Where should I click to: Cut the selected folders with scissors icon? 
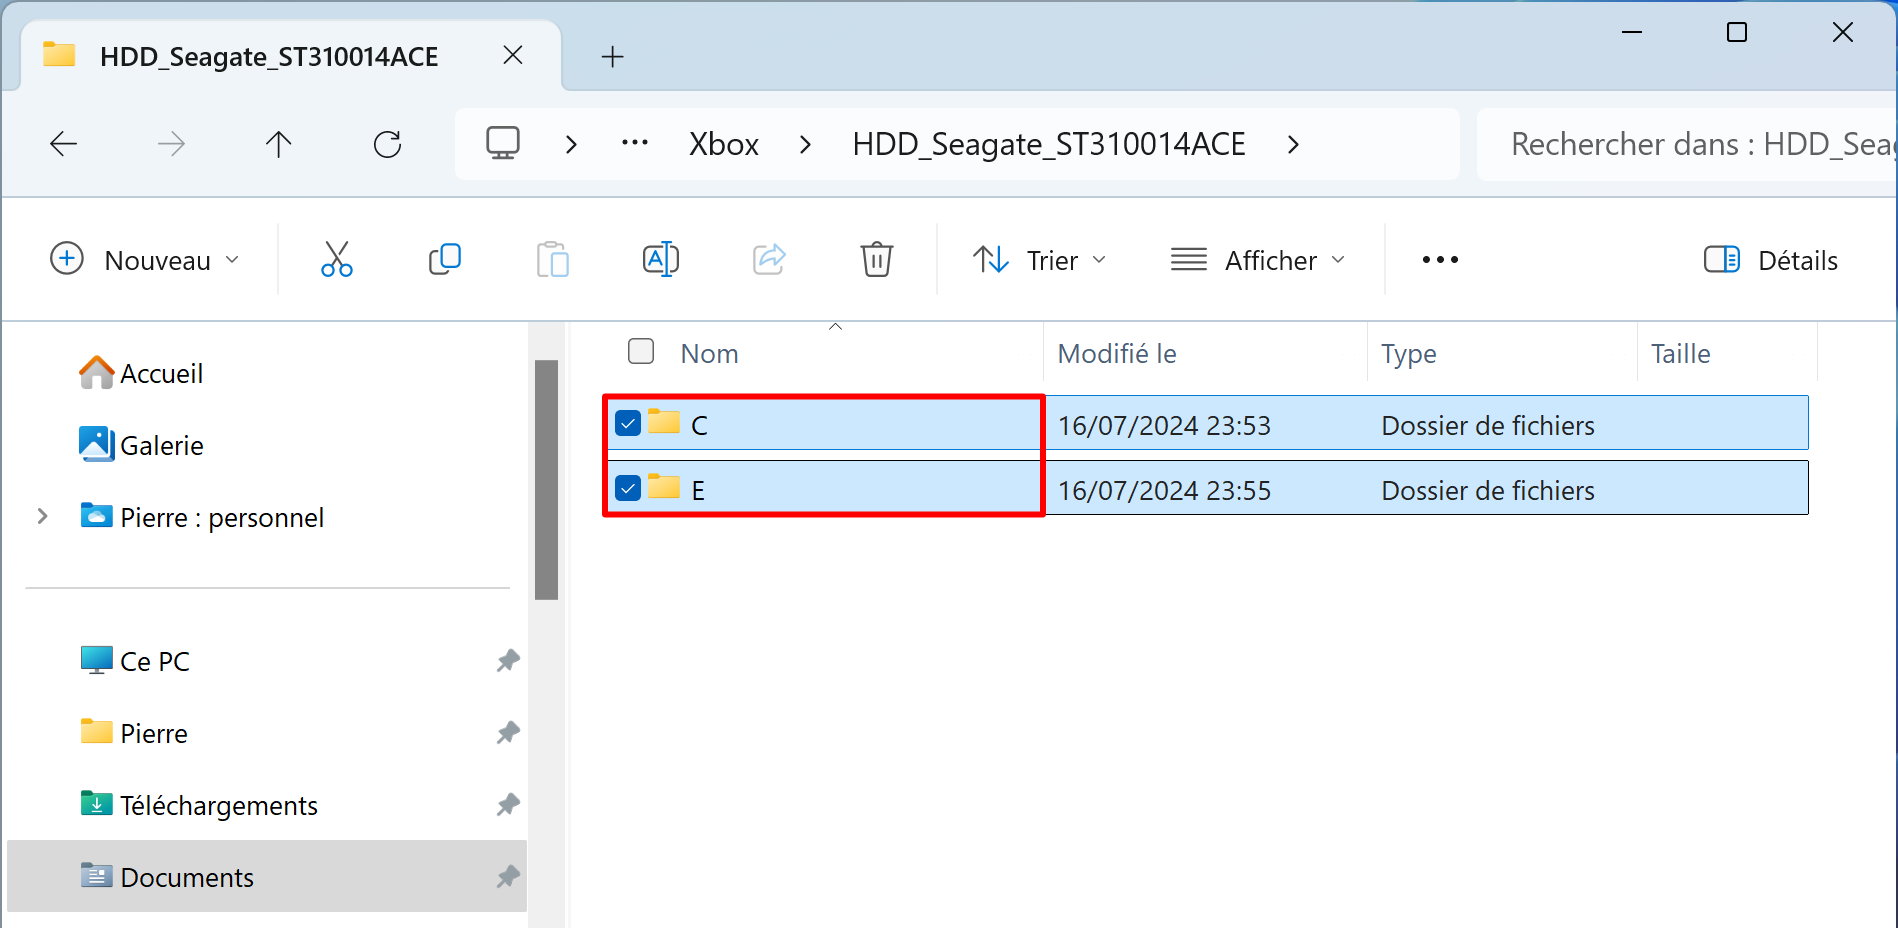tap(337, 259)
